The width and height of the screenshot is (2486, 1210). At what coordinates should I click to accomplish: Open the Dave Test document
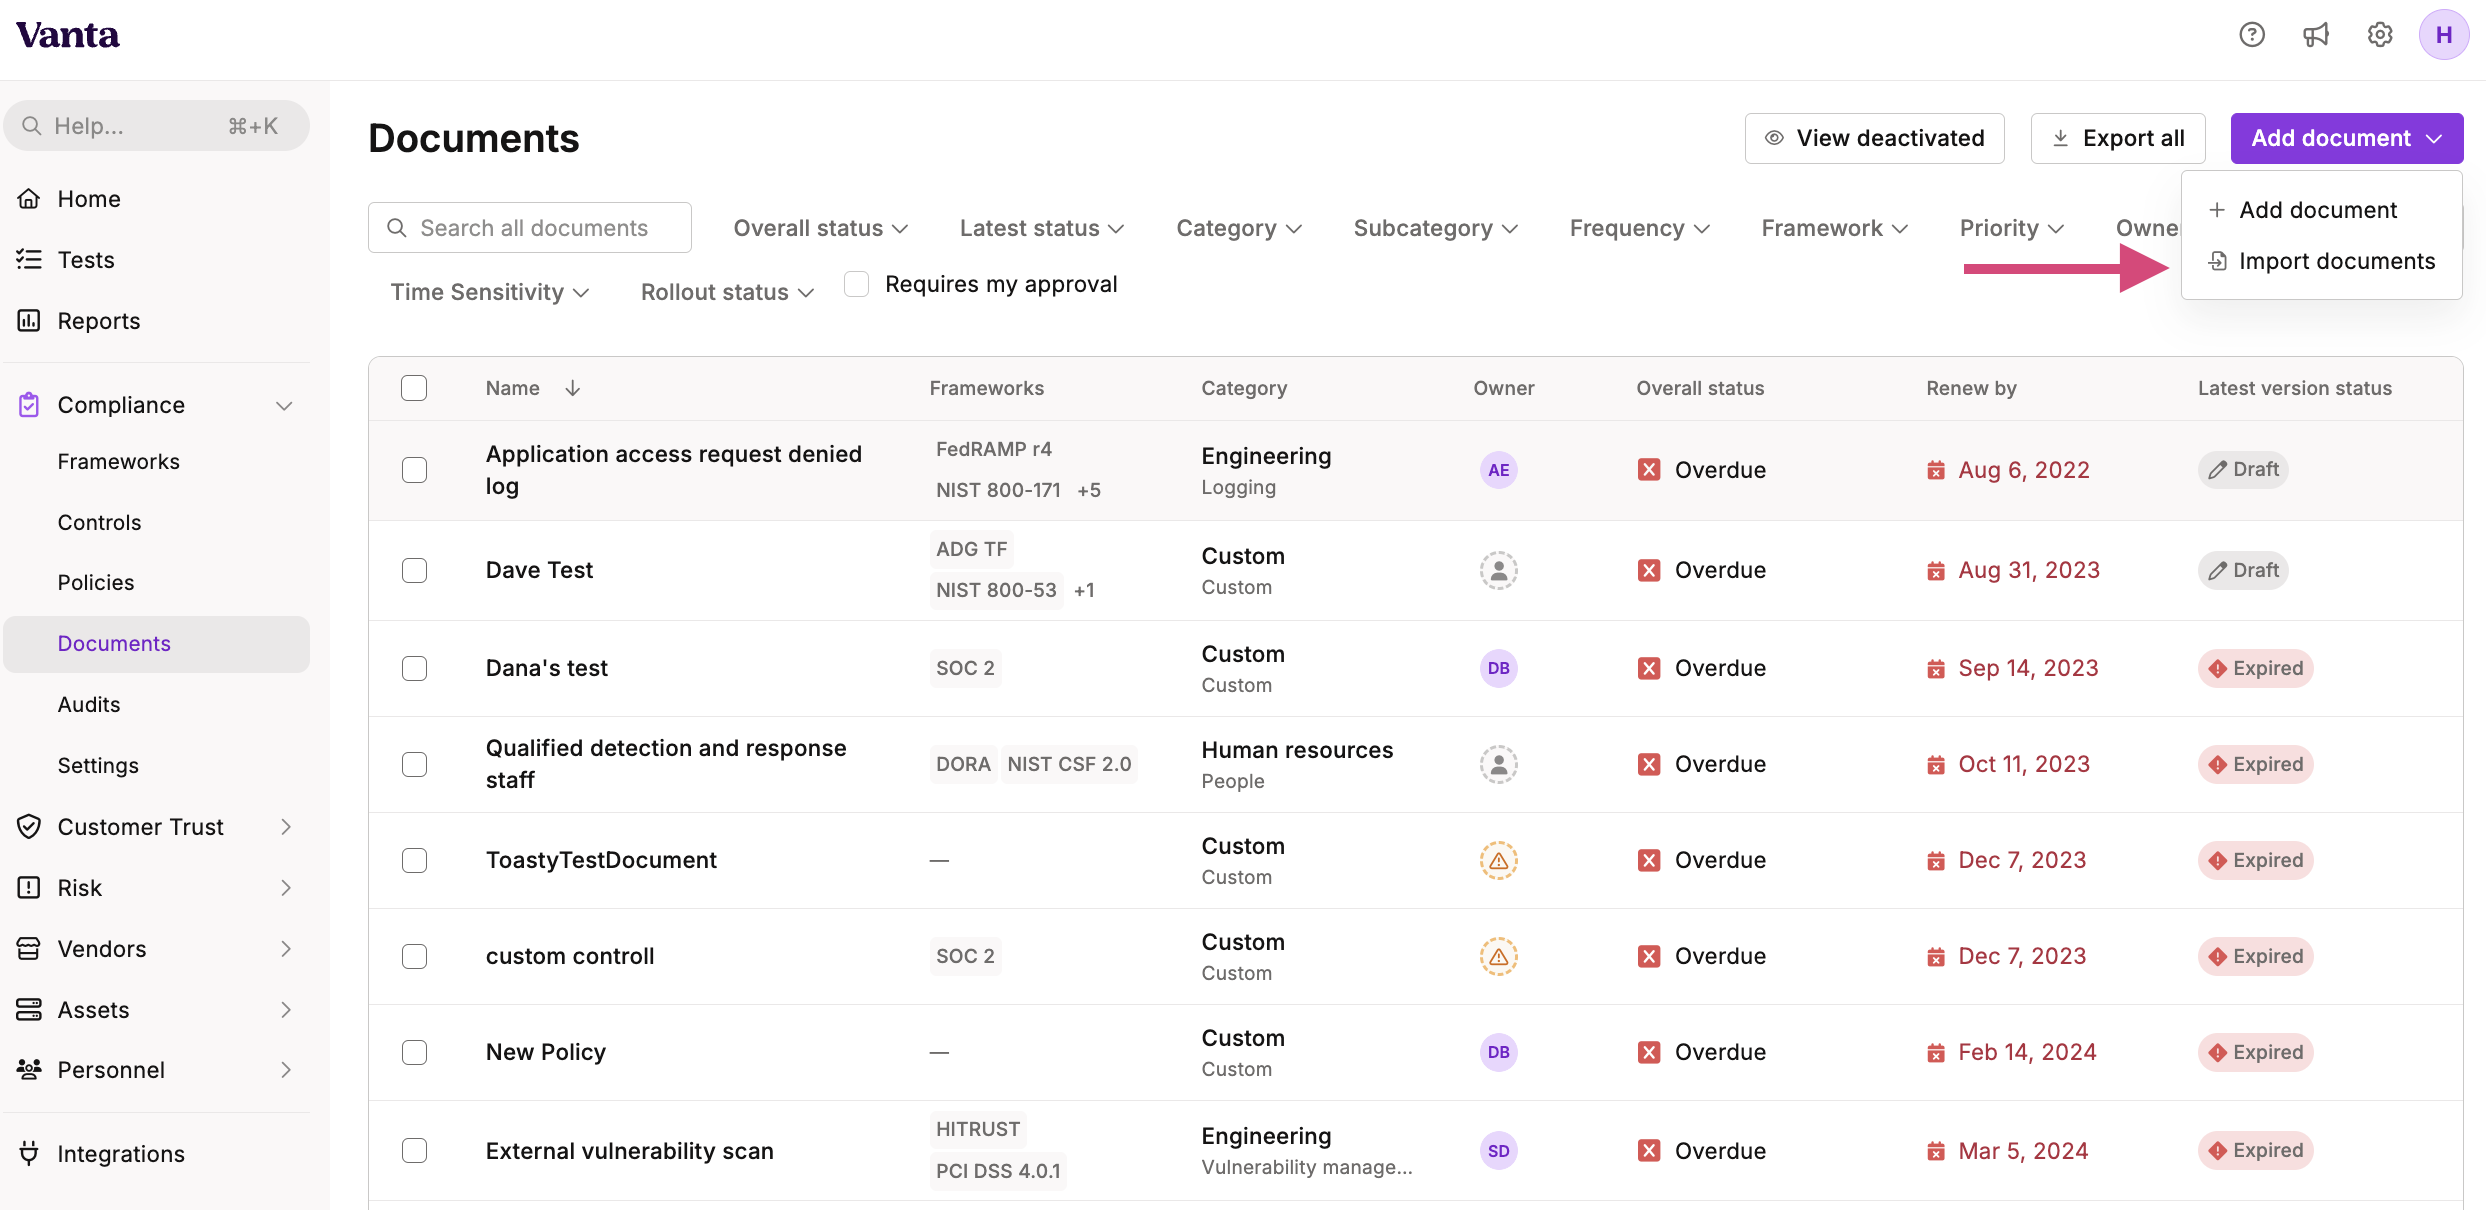point(539,570)
